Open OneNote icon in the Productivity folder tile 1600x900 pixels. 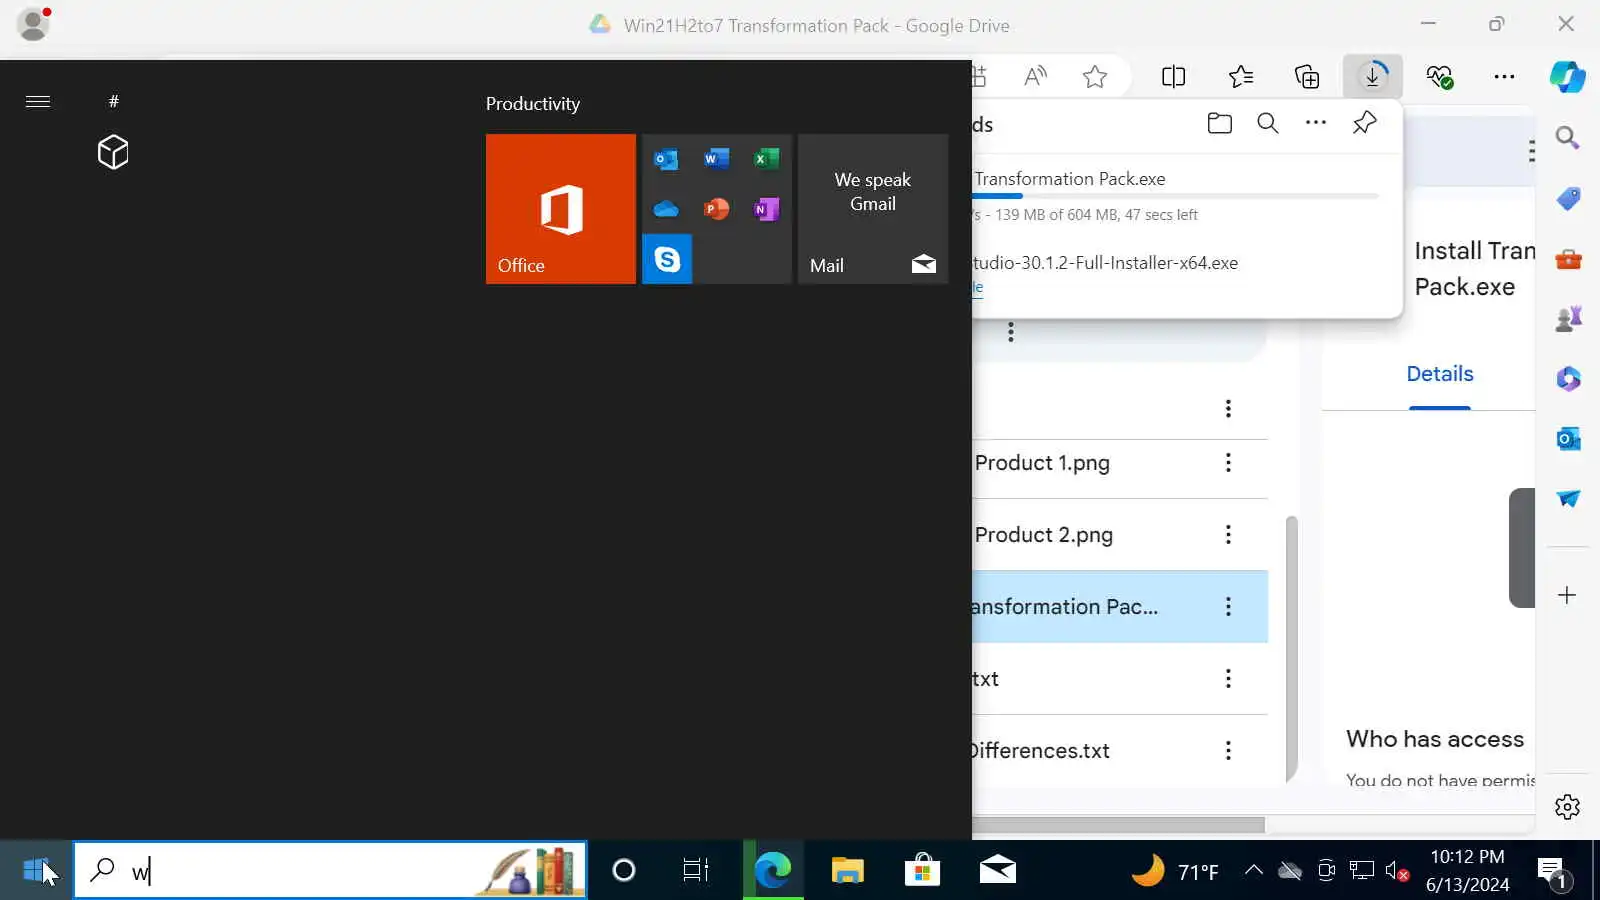click(x=766, y=209)
